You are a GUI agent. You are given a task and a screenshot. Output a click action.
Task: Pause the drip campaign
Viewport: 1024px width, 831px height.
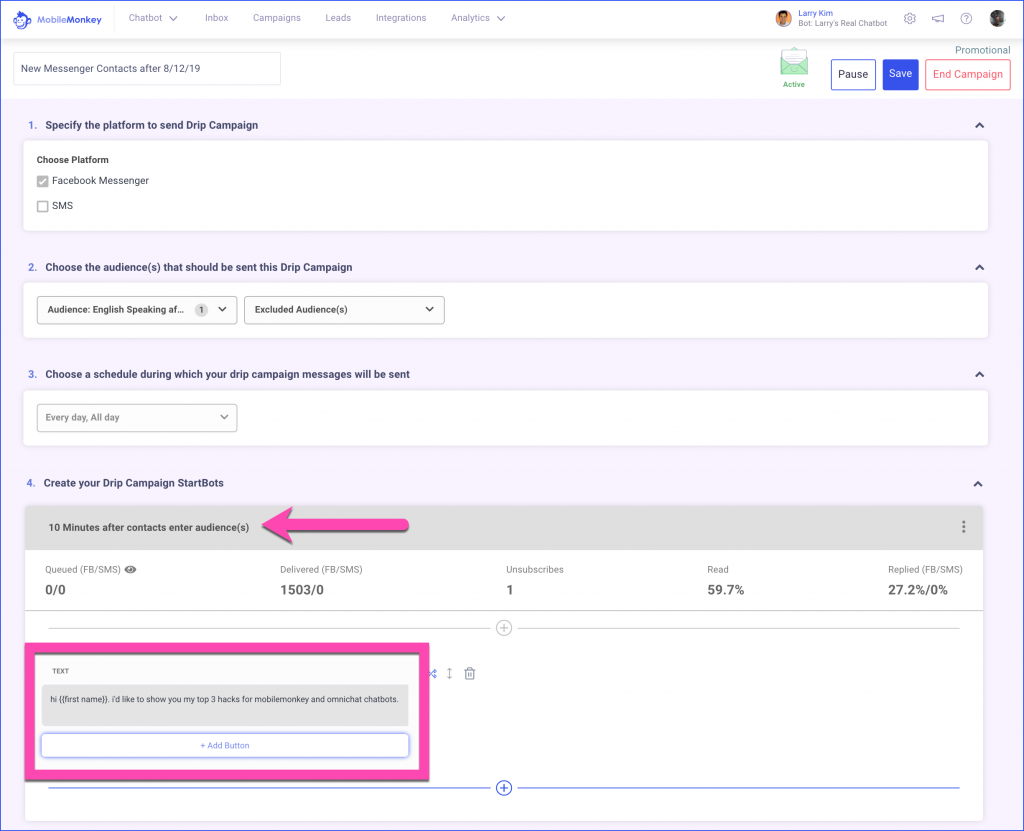[x=853, y=74]
